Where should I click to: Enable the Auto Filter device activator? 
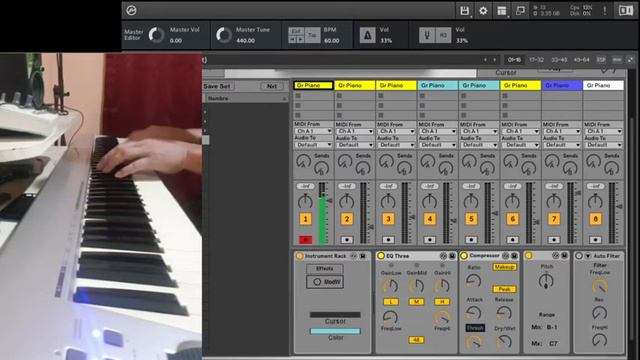pyautogui.click(x=579, y=256)
